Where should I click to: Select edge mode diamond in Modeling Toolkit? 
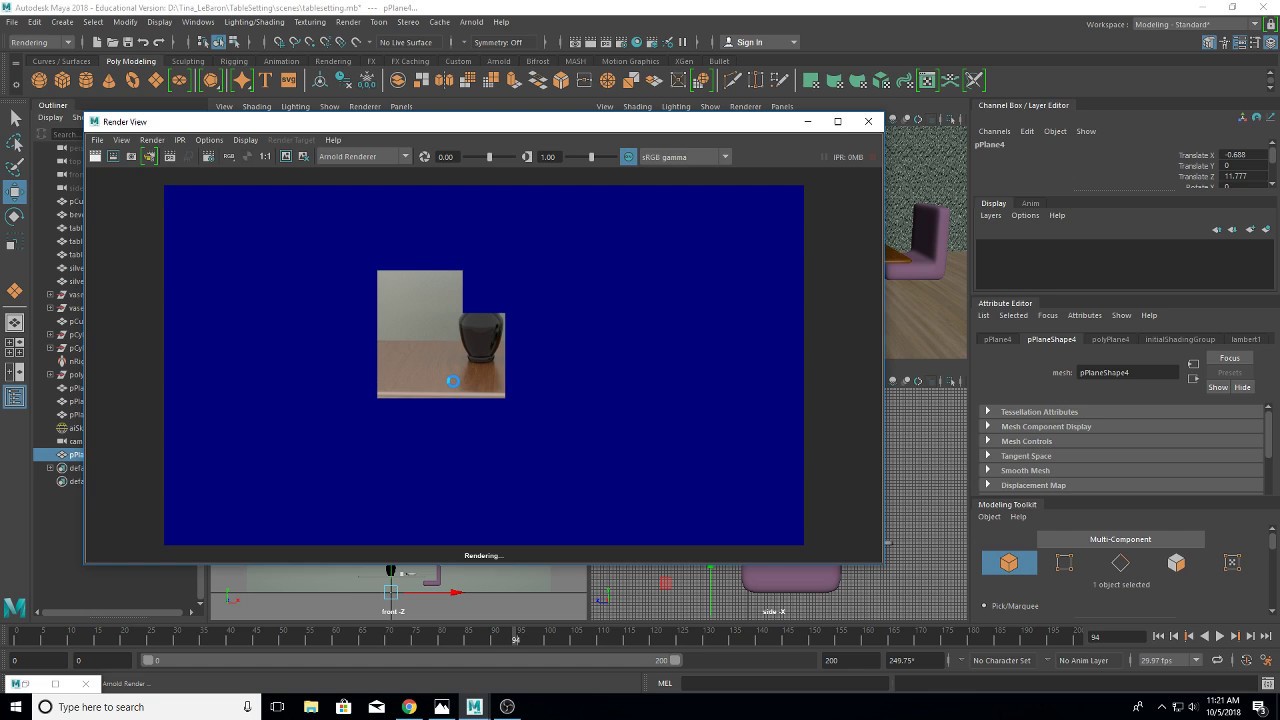tap(1120, 563)
